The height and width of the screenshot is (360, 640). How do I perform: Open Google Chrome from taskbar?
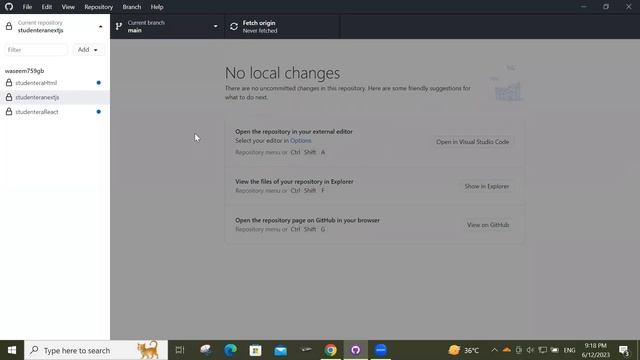click(331, 350)
